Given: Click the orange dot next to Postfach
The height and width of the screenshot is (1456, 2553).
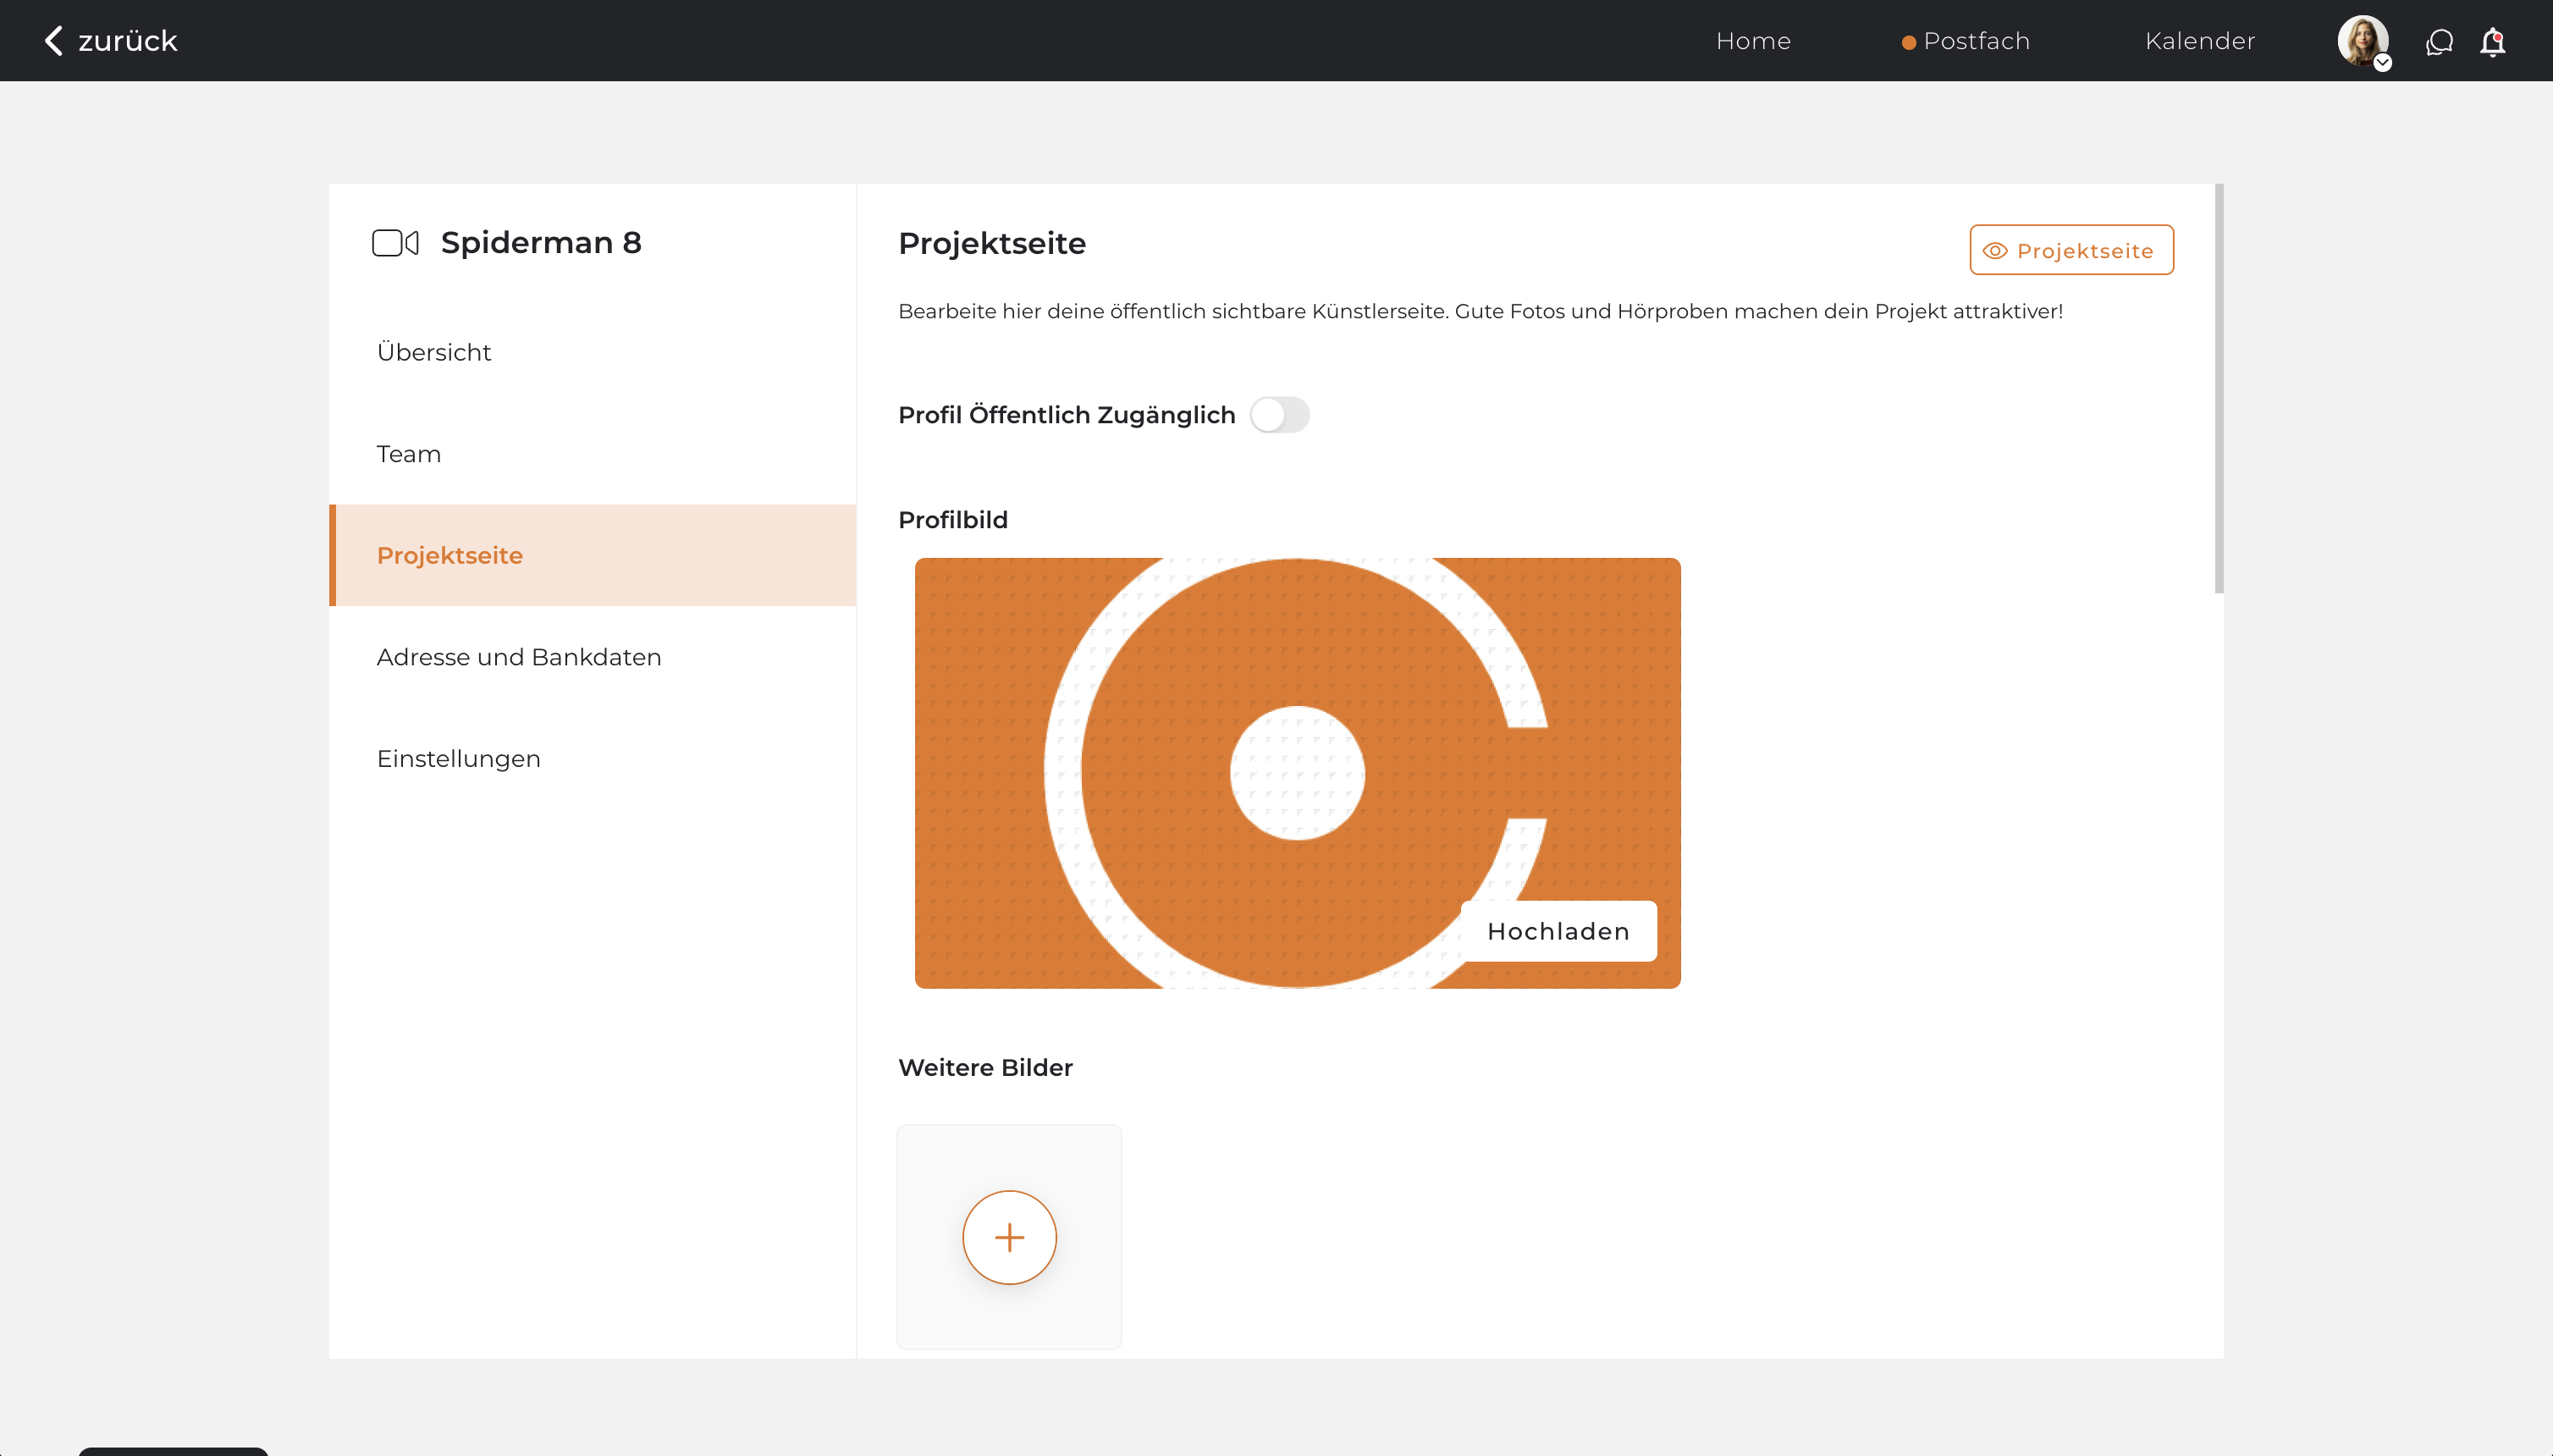Looking at the screenshot, I should (x=1908, y=42).
